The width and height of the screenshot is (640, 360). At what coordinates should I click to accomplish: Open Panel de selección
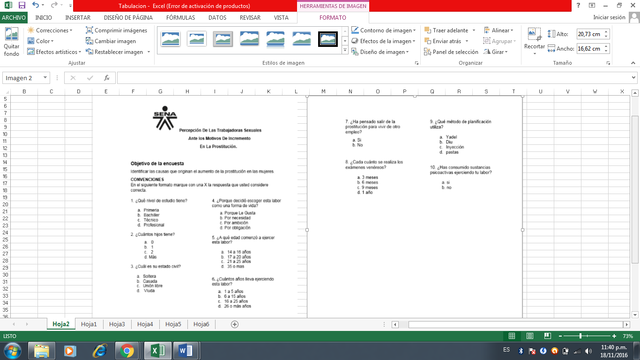coord(451,52)
